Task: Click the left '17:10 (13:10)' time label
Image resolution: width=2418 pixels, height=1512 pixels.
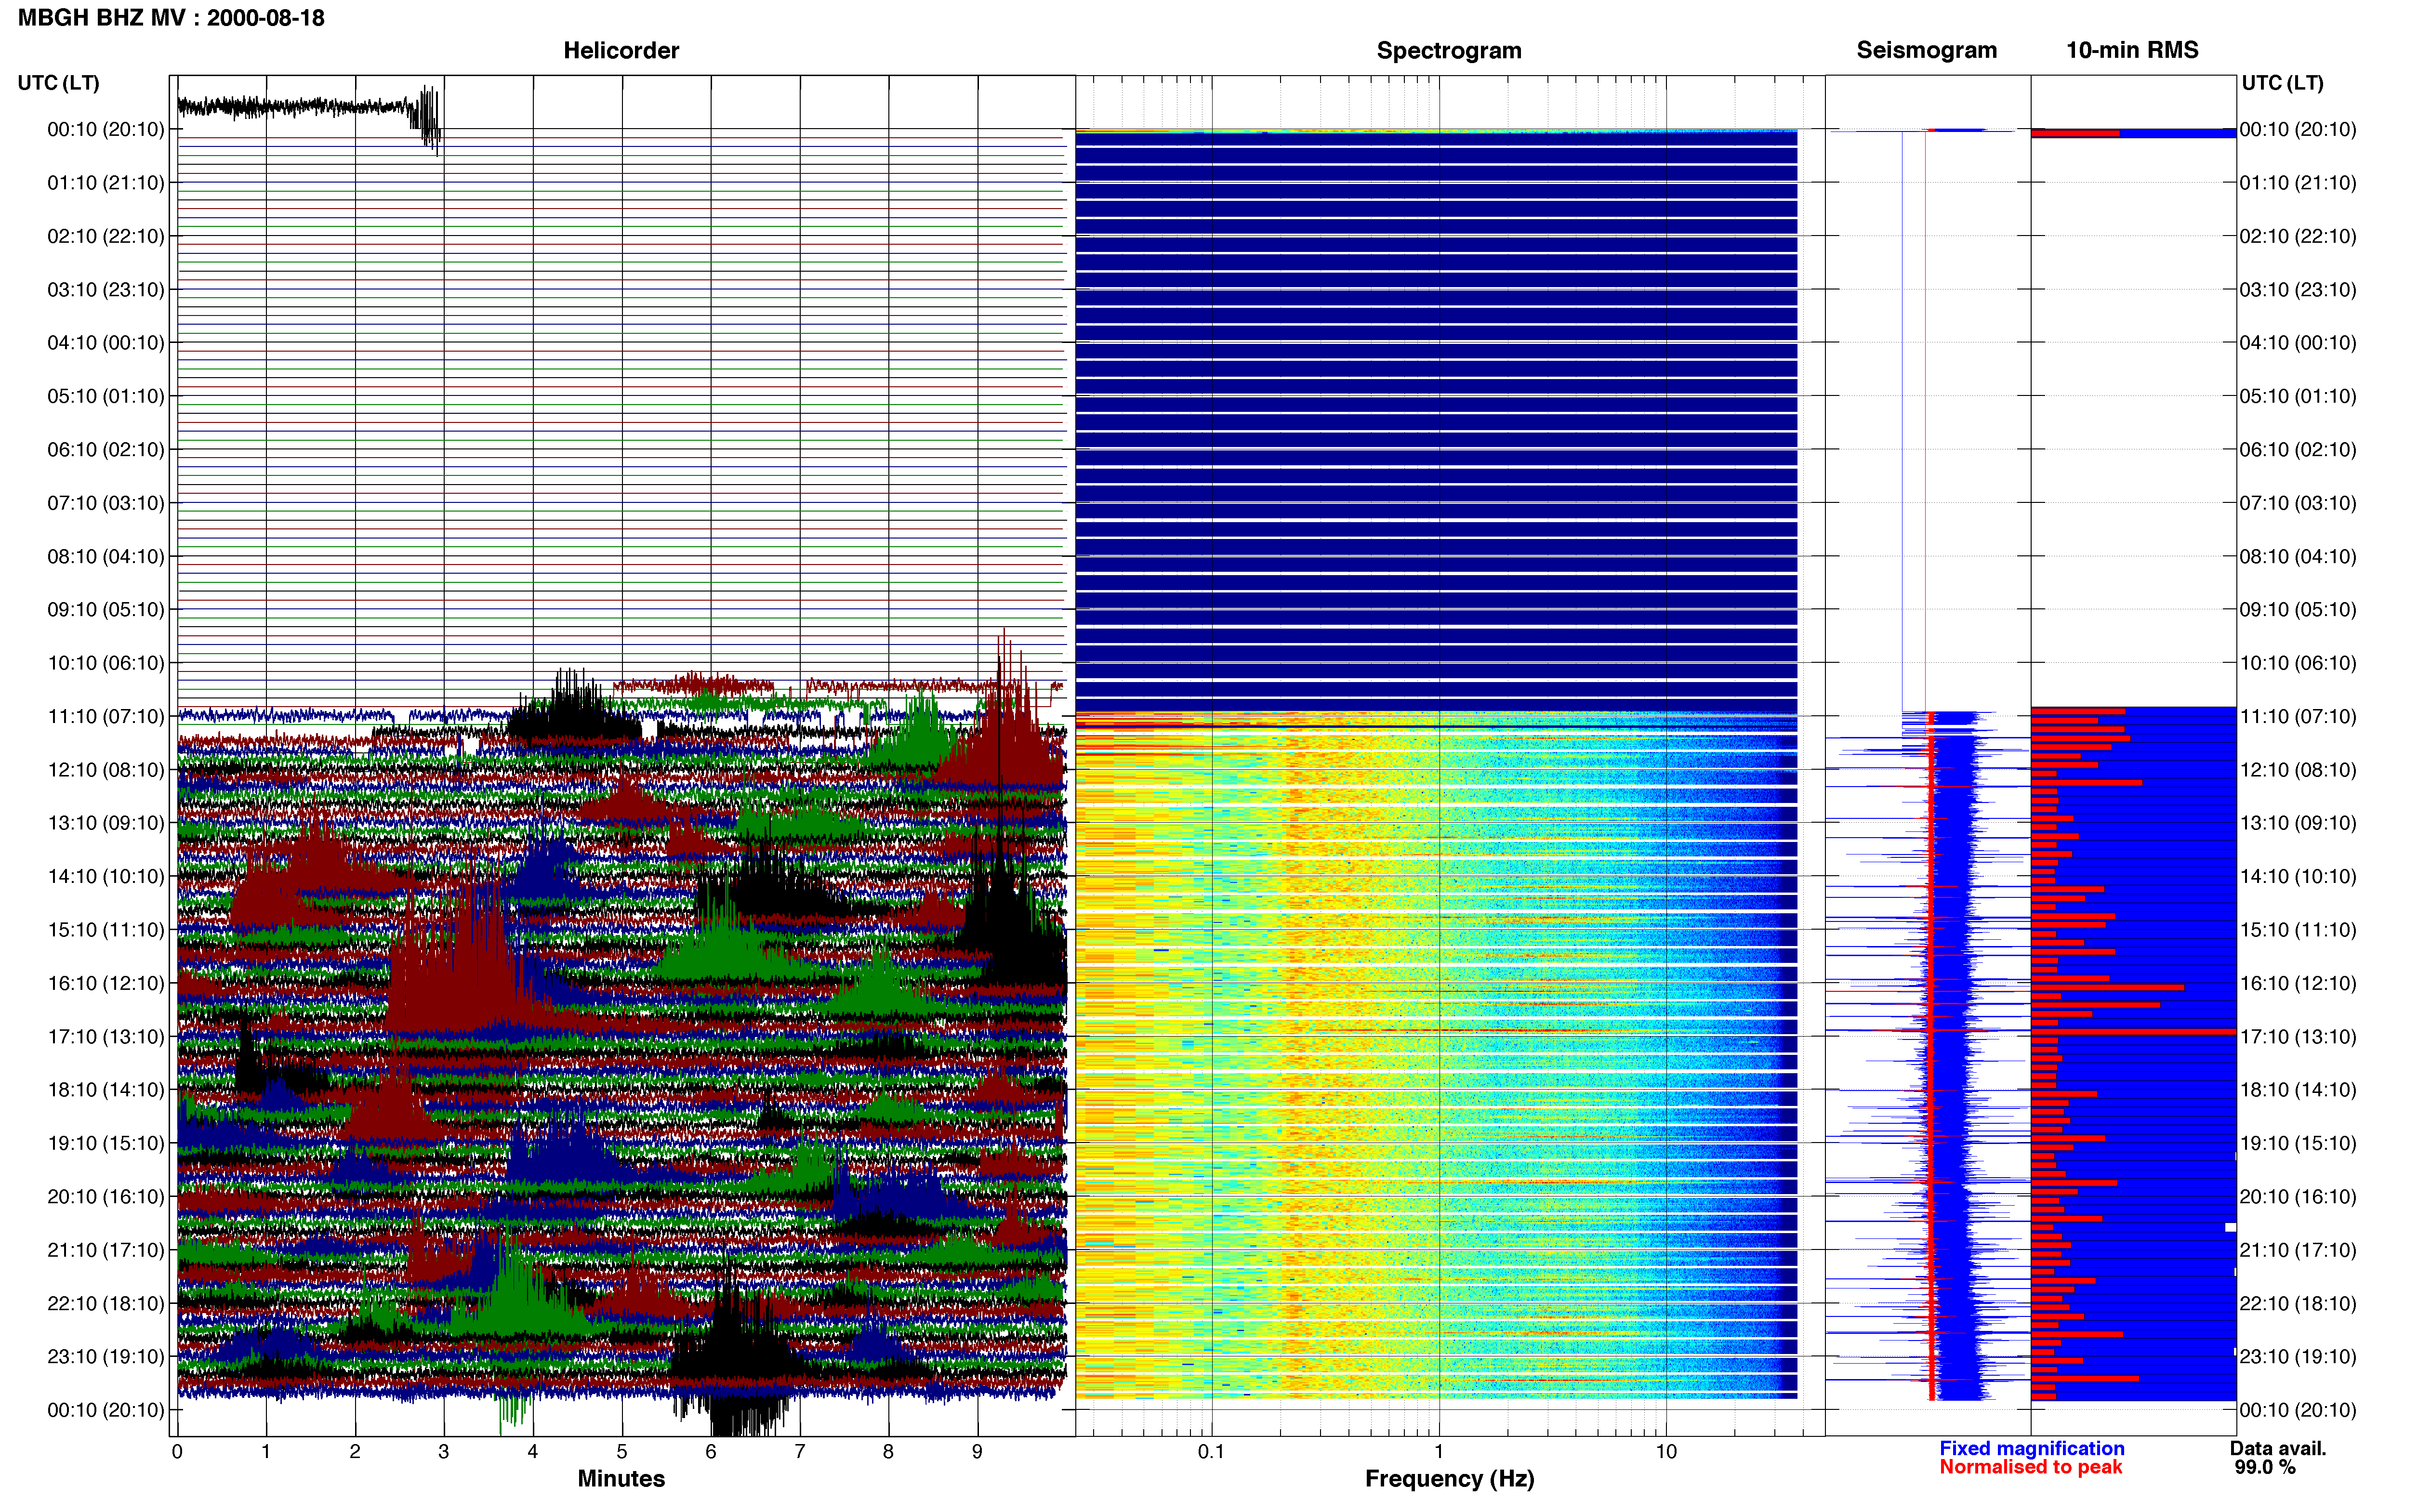Action: pos(106,1037)
